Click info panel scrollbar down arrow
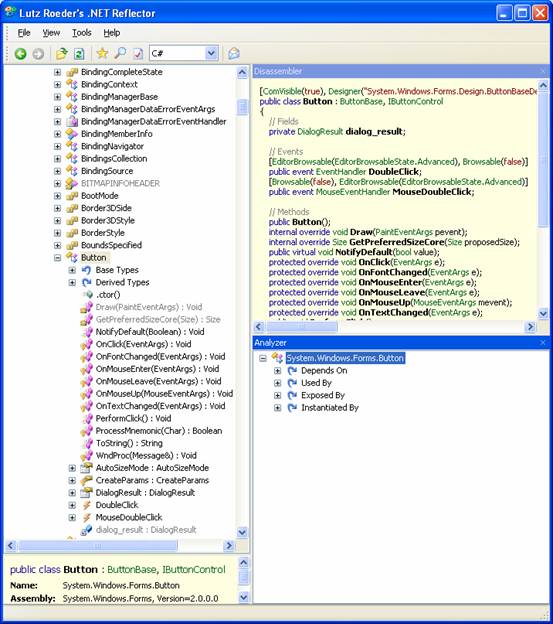The width and height of the screenshot is (553, 624). coord(244,597)
